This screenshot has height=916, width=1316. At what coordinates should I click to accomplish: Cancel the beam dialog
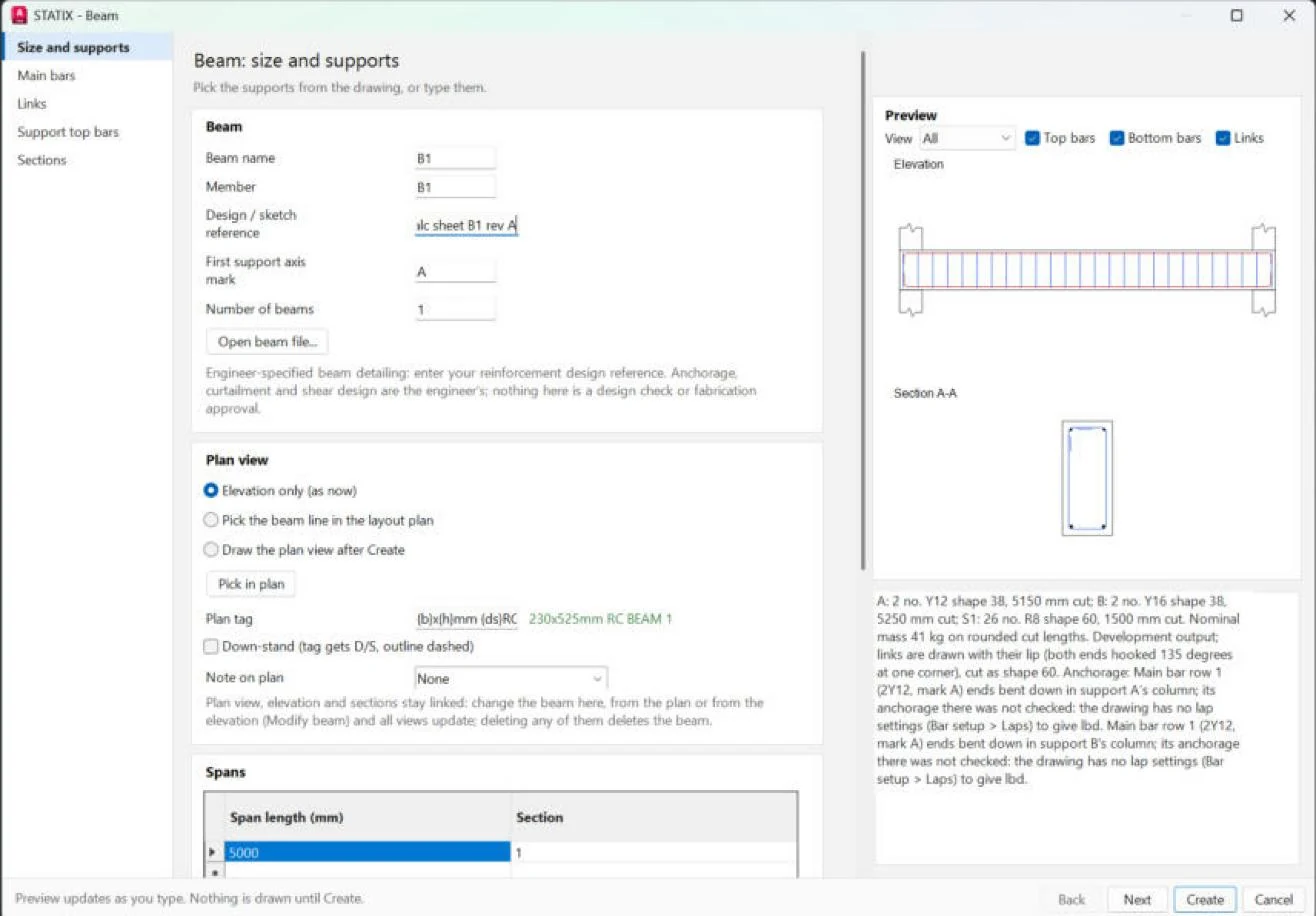(1273, 899)
